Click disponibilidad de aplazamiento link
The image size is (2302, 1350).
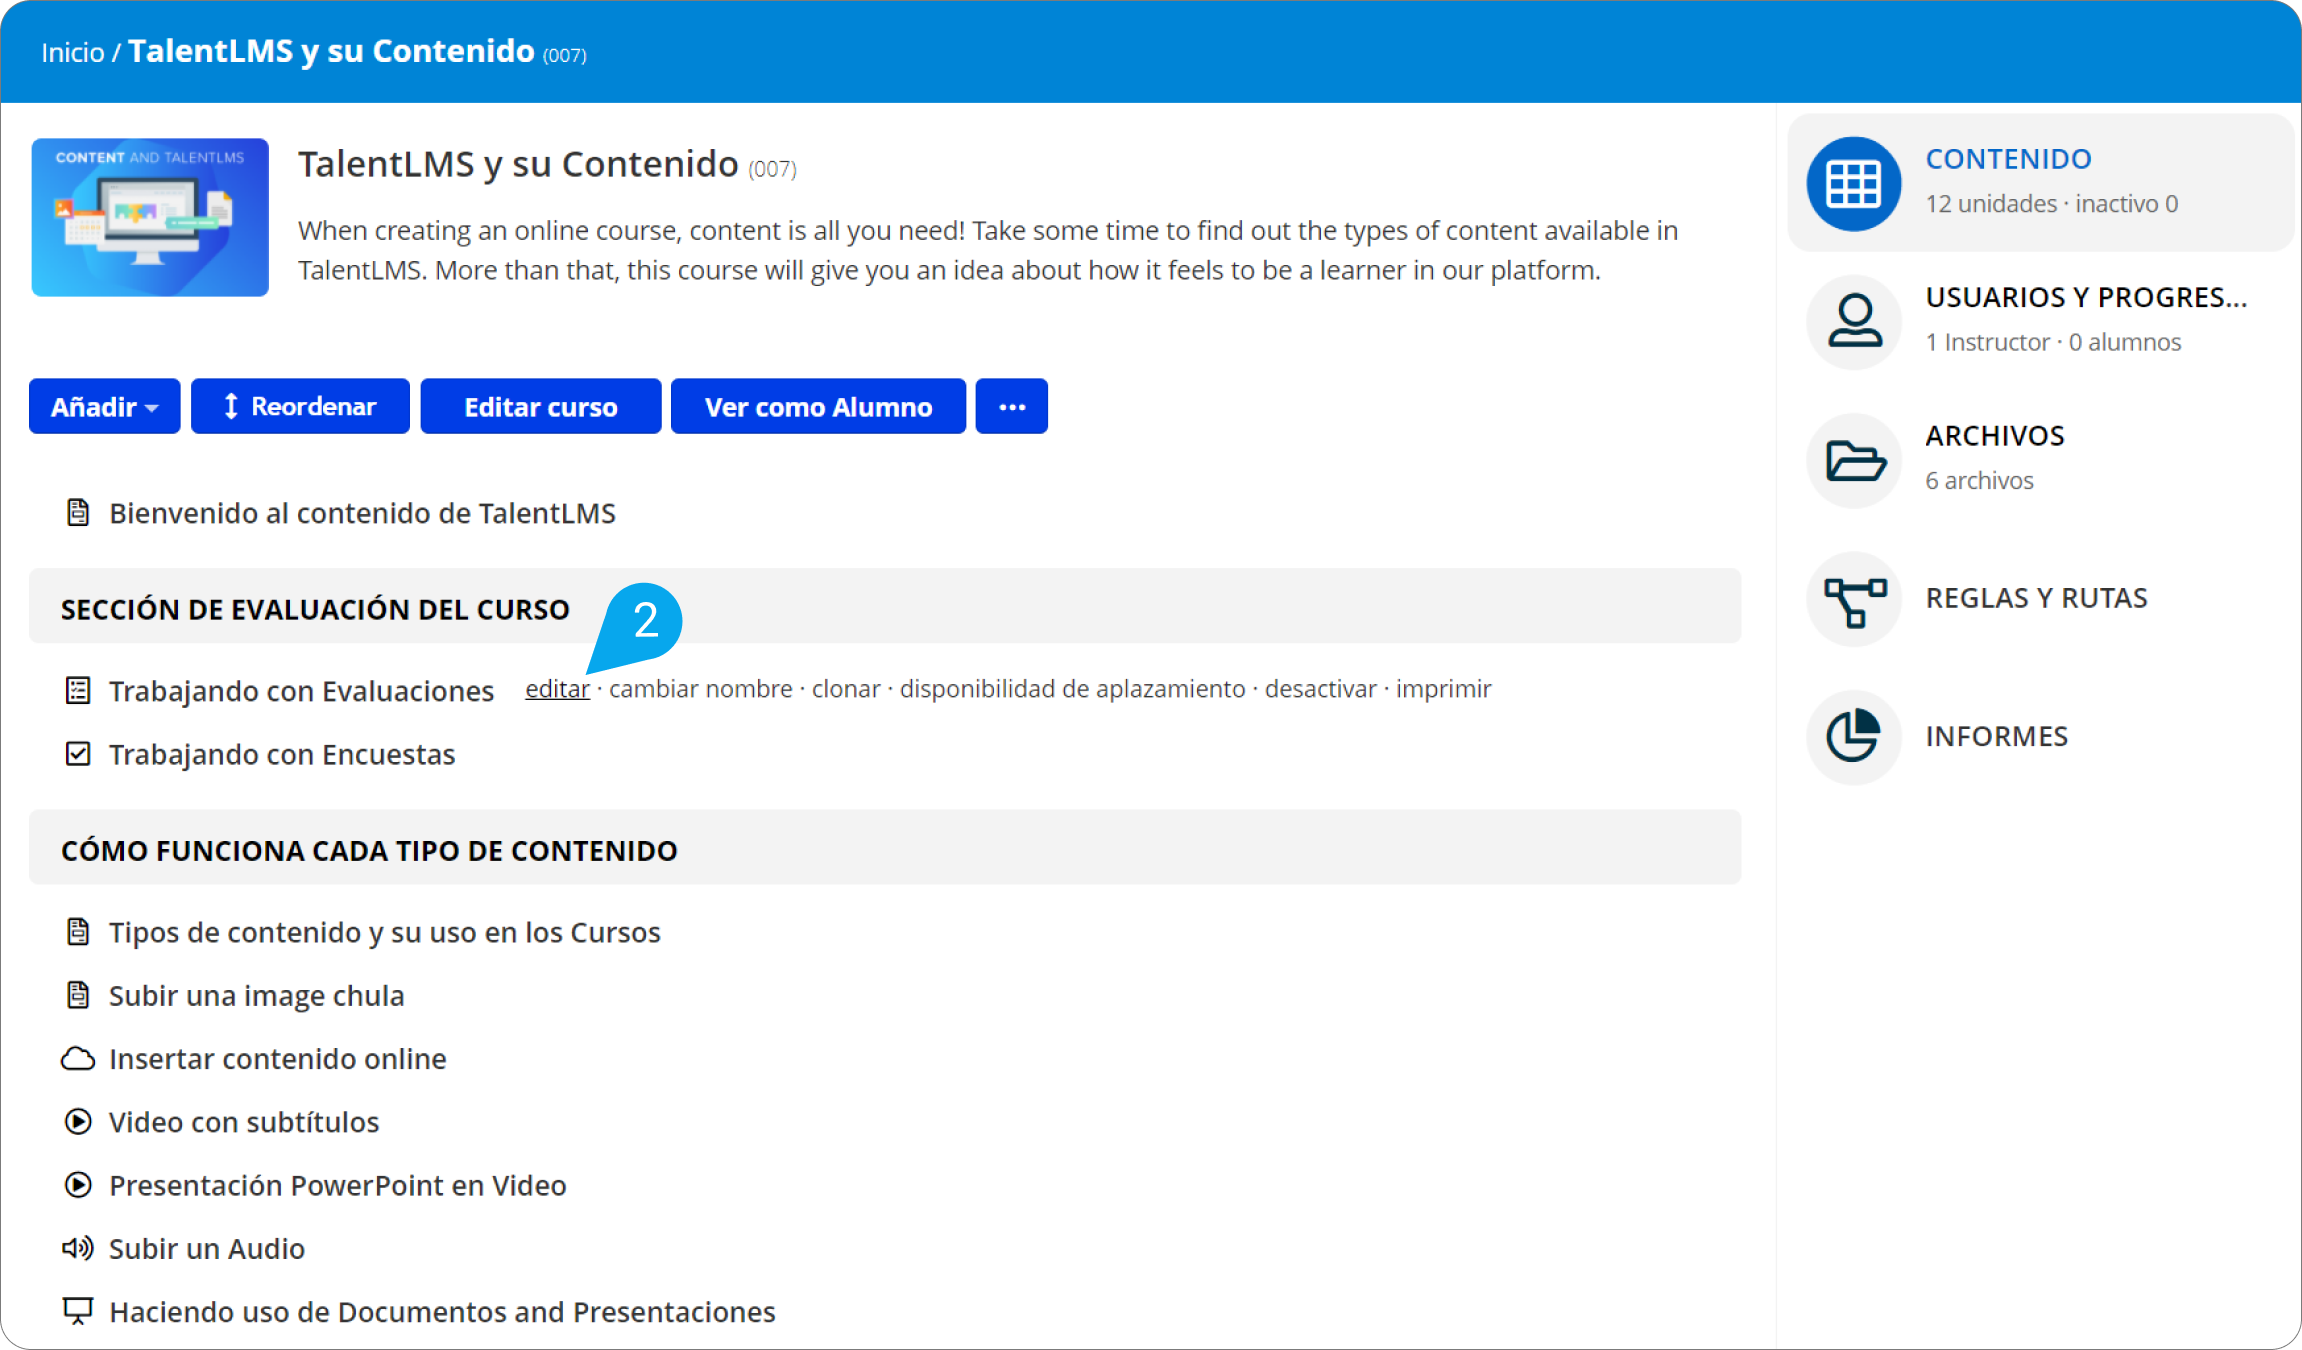(1073, 689)
